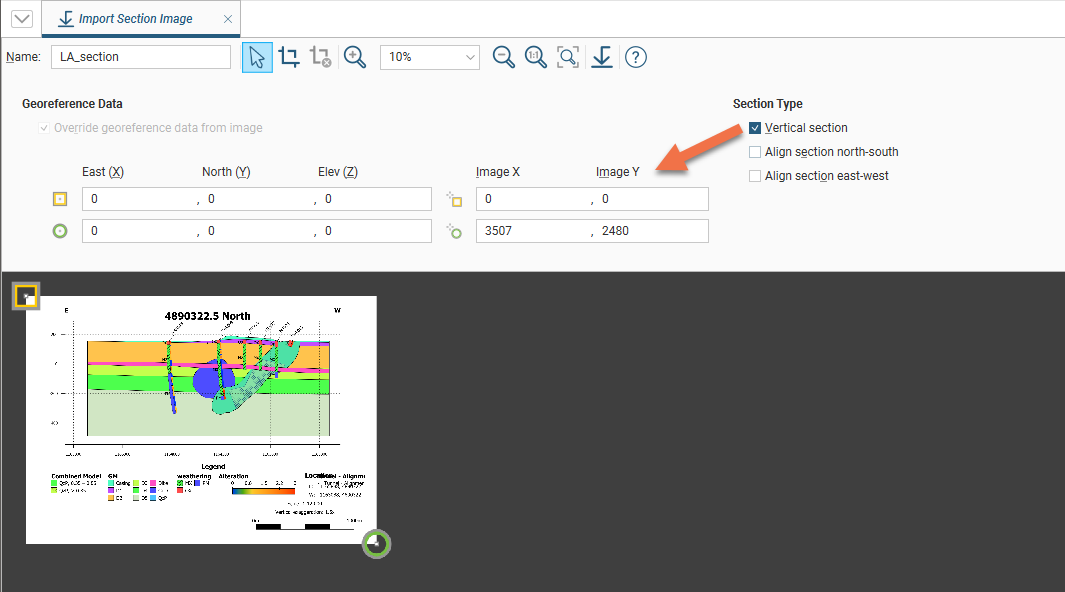1065x592 pixels.
Task: Click the section image preview thumbnail
Action: [201, 419]
